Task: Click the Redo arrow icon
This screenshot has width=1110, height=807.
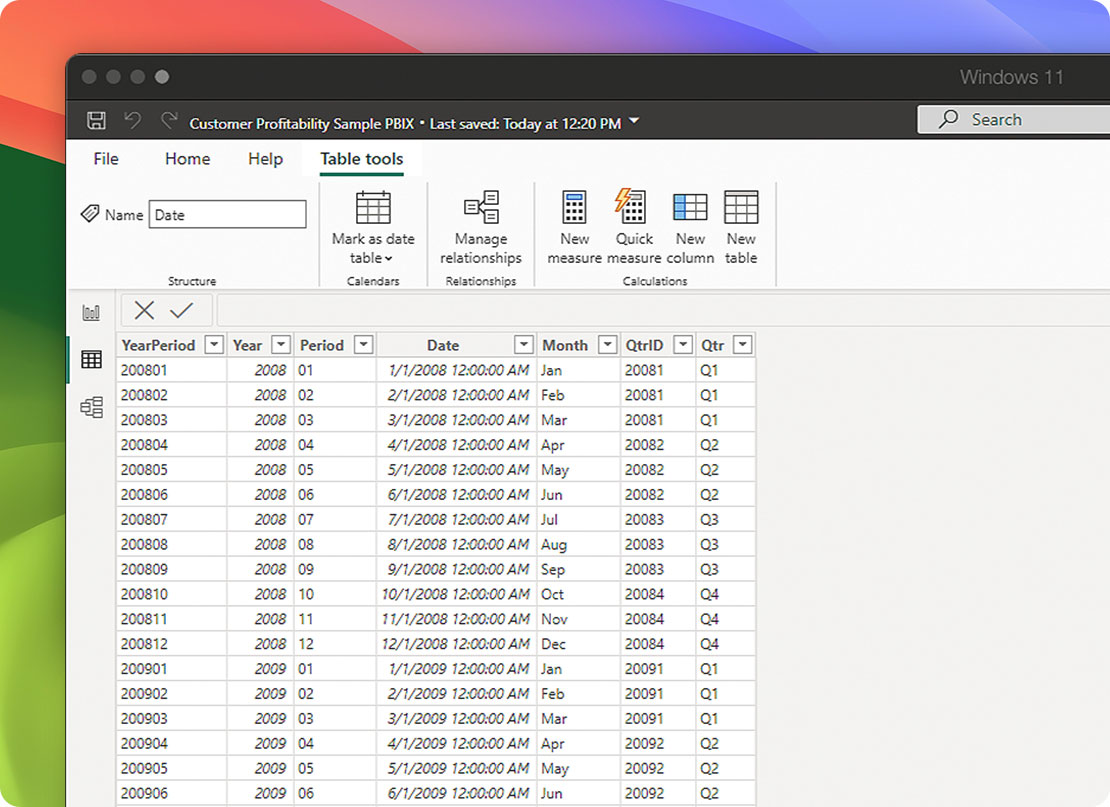Action: 169,121
